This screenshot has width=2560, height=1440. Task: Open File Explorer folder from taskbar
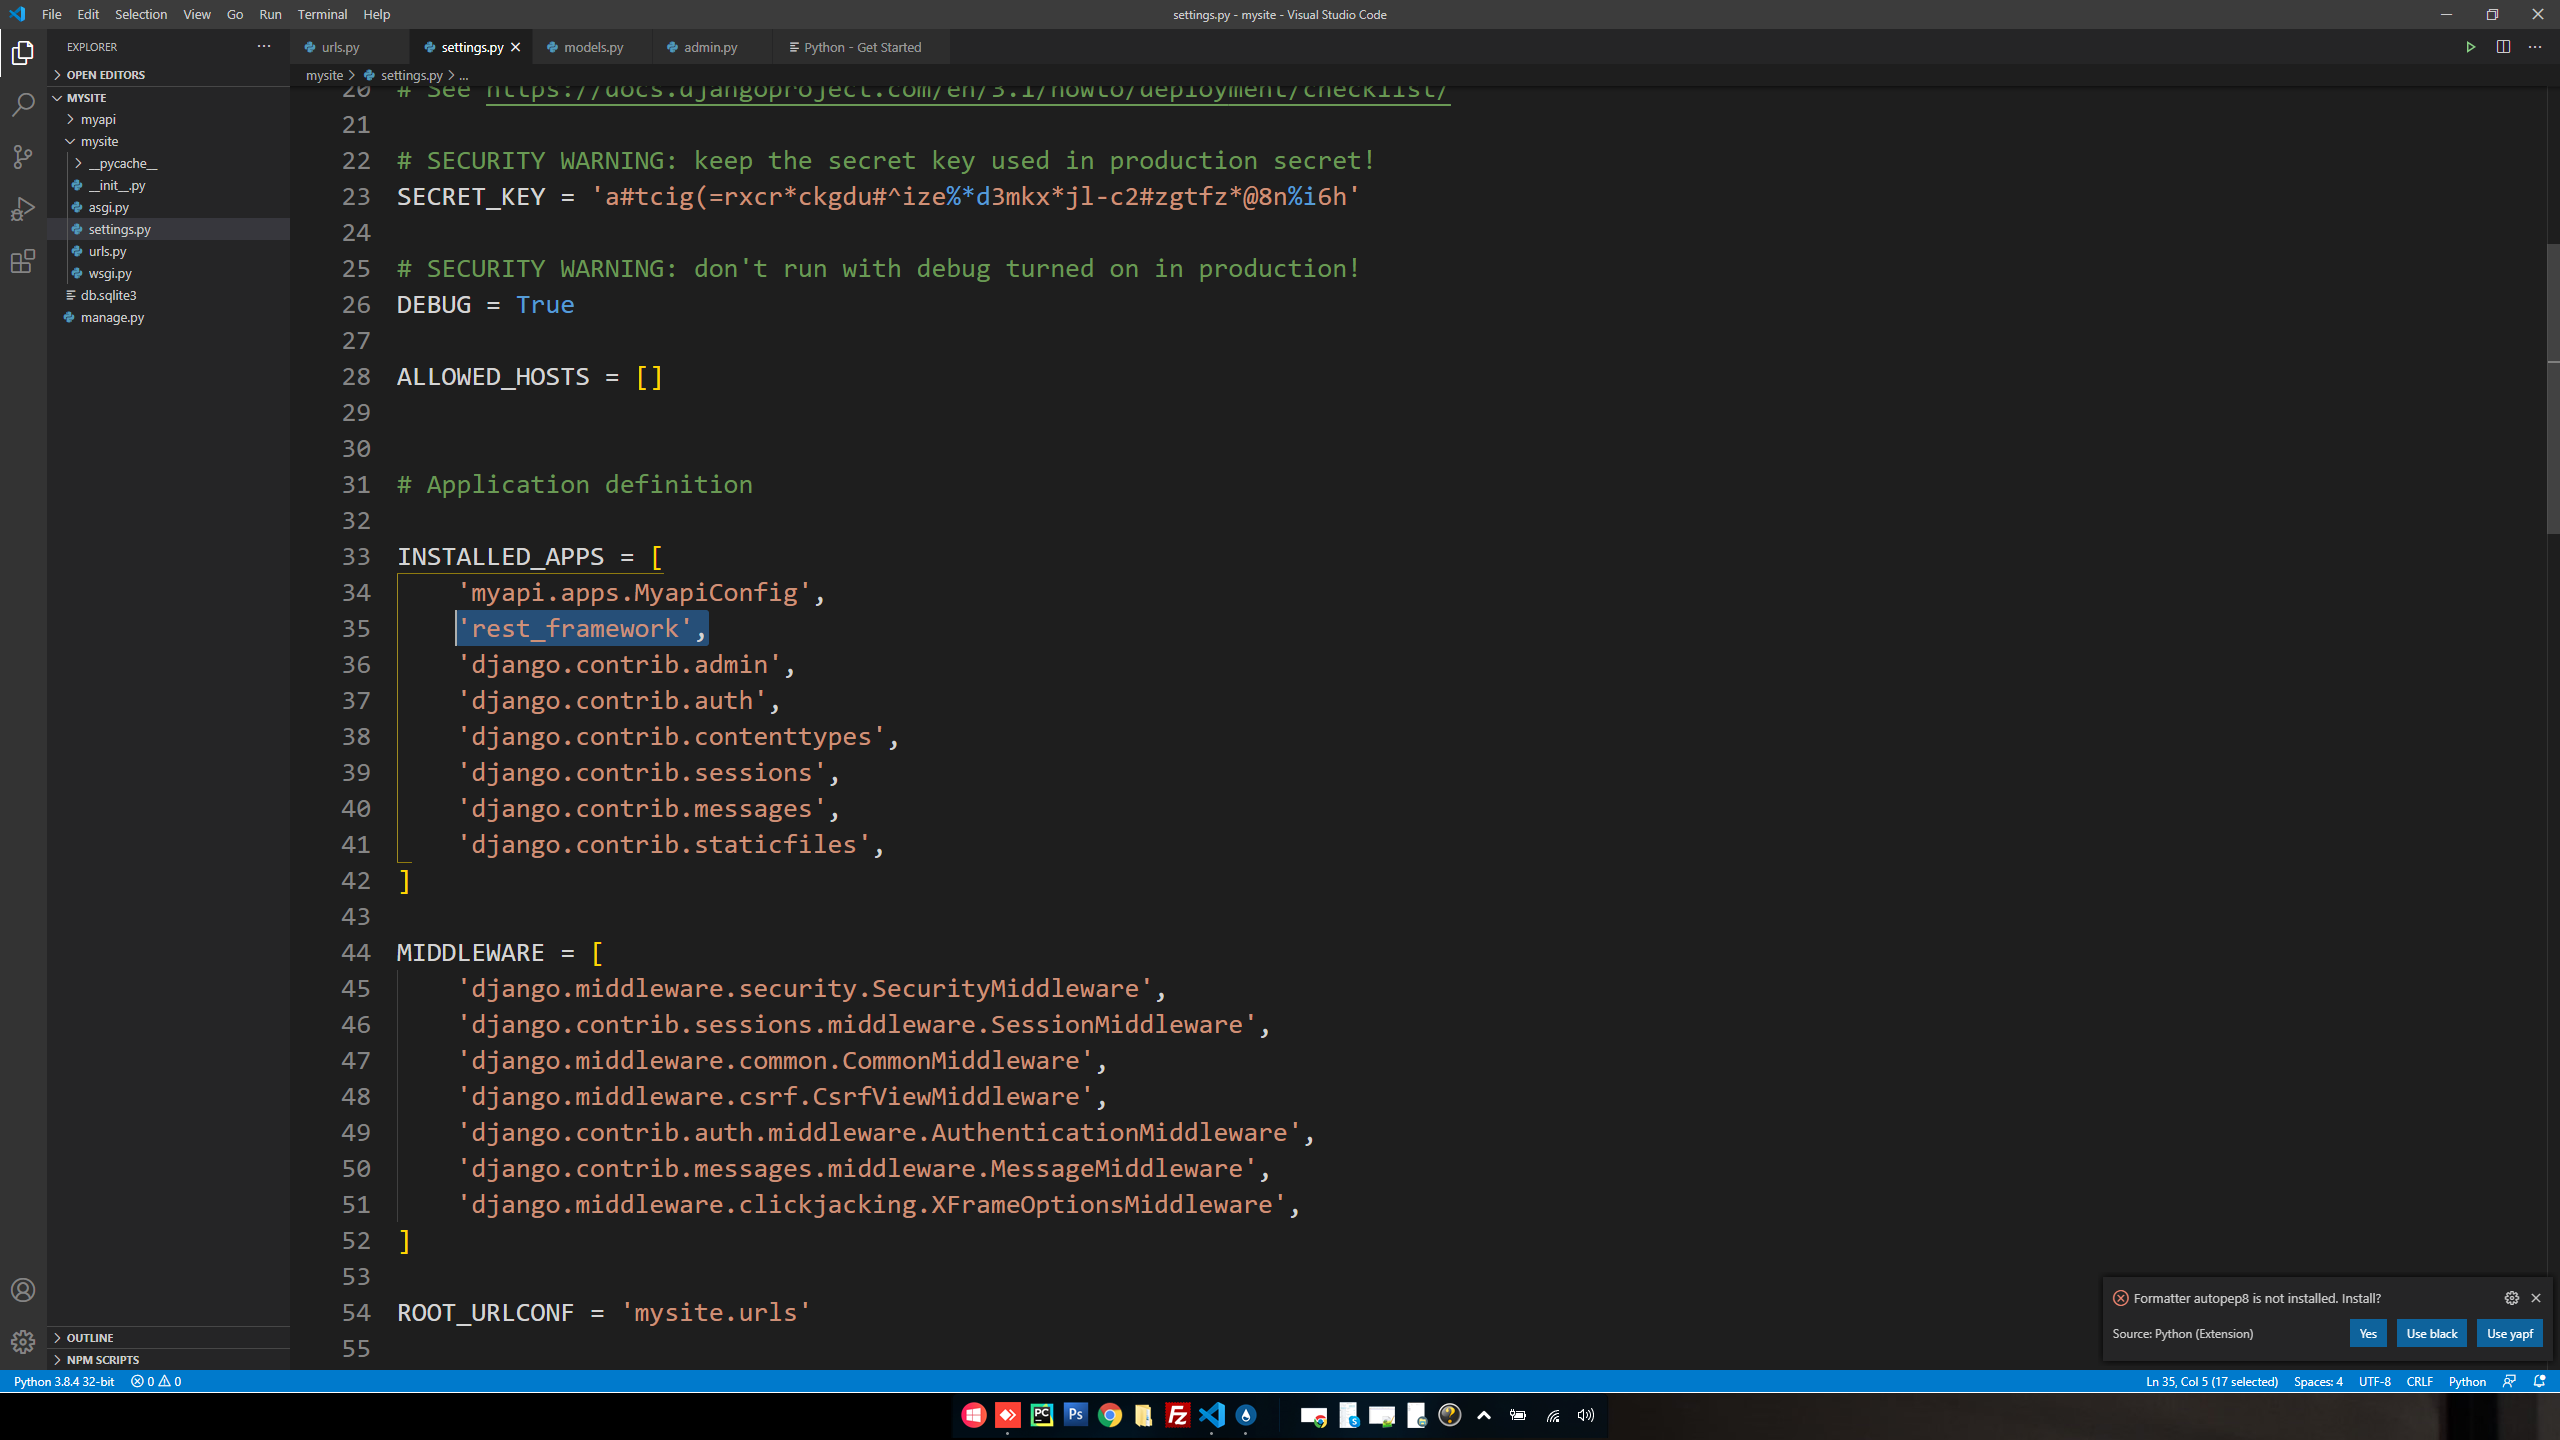(x=1144, y=1415)
